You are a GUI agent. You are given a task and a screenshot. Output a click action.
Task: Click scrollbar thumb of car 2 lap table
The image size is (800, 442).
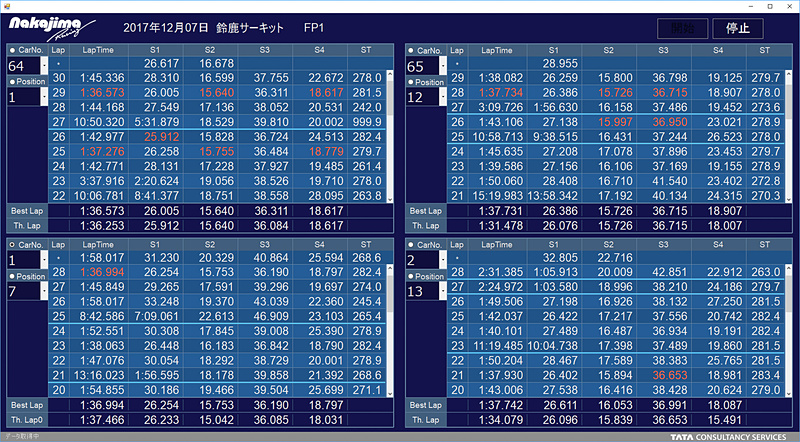tap(789, 292)
